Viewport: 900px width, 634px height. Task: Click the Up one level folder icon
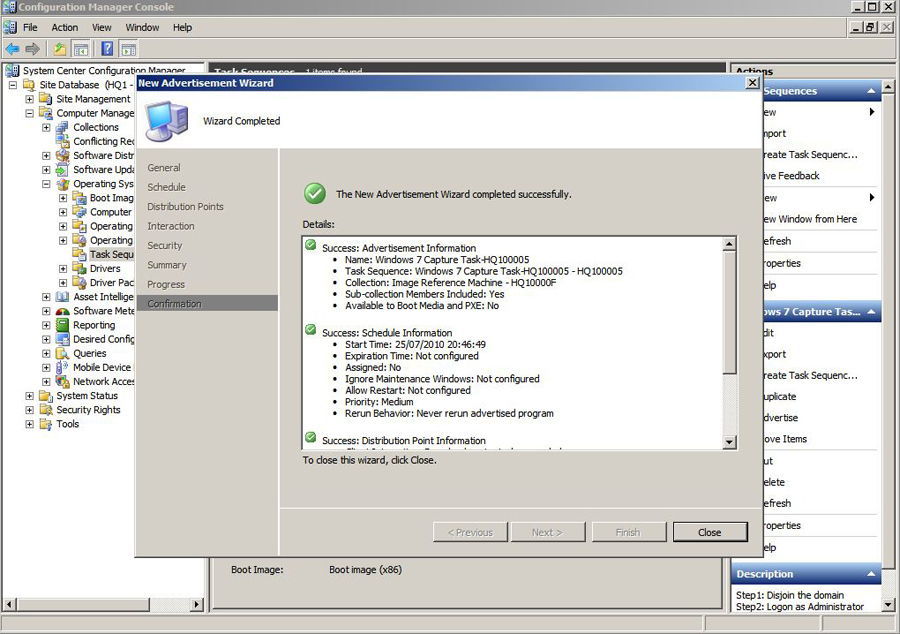pos(60,49)
